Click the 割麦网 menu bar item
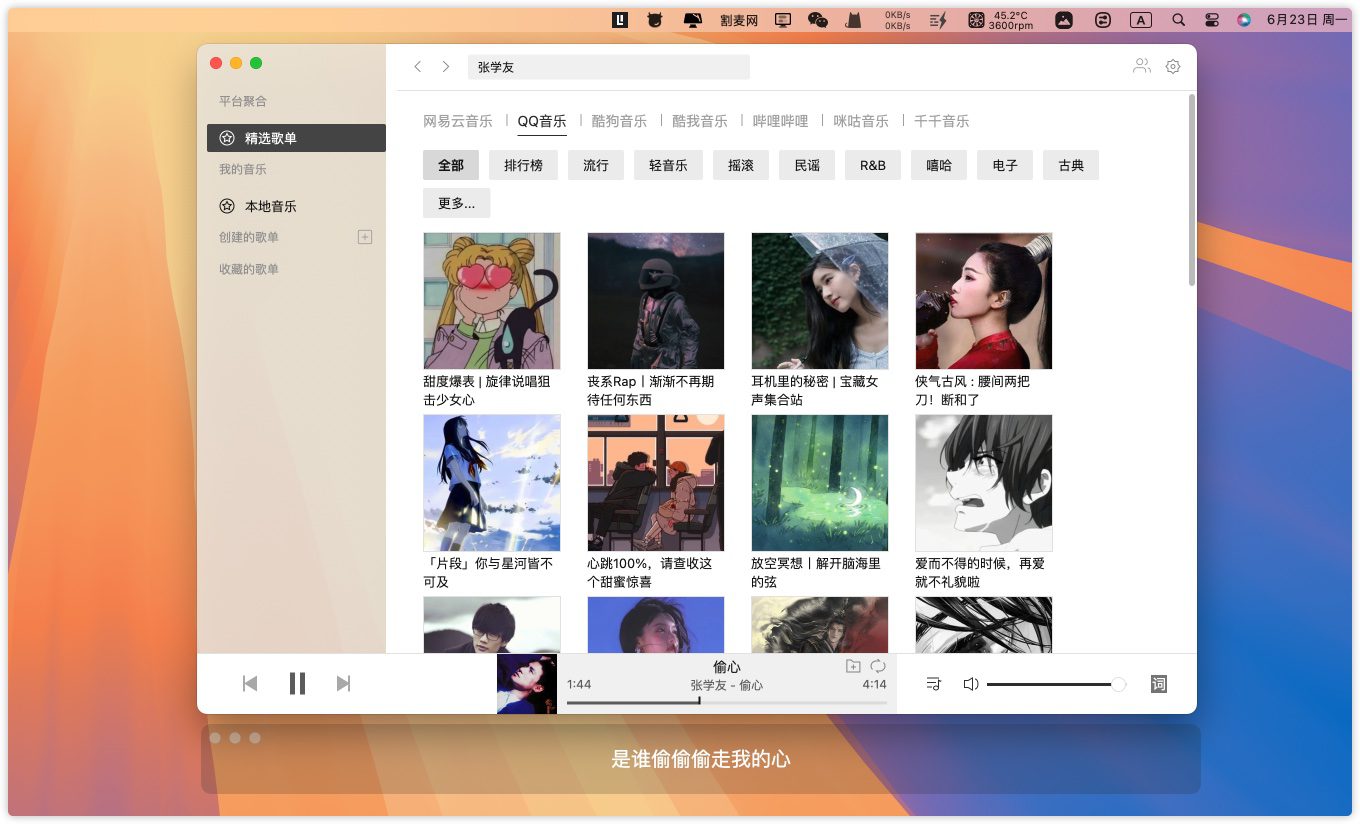This screenshot has height=824, width=1360. point(739,19)
